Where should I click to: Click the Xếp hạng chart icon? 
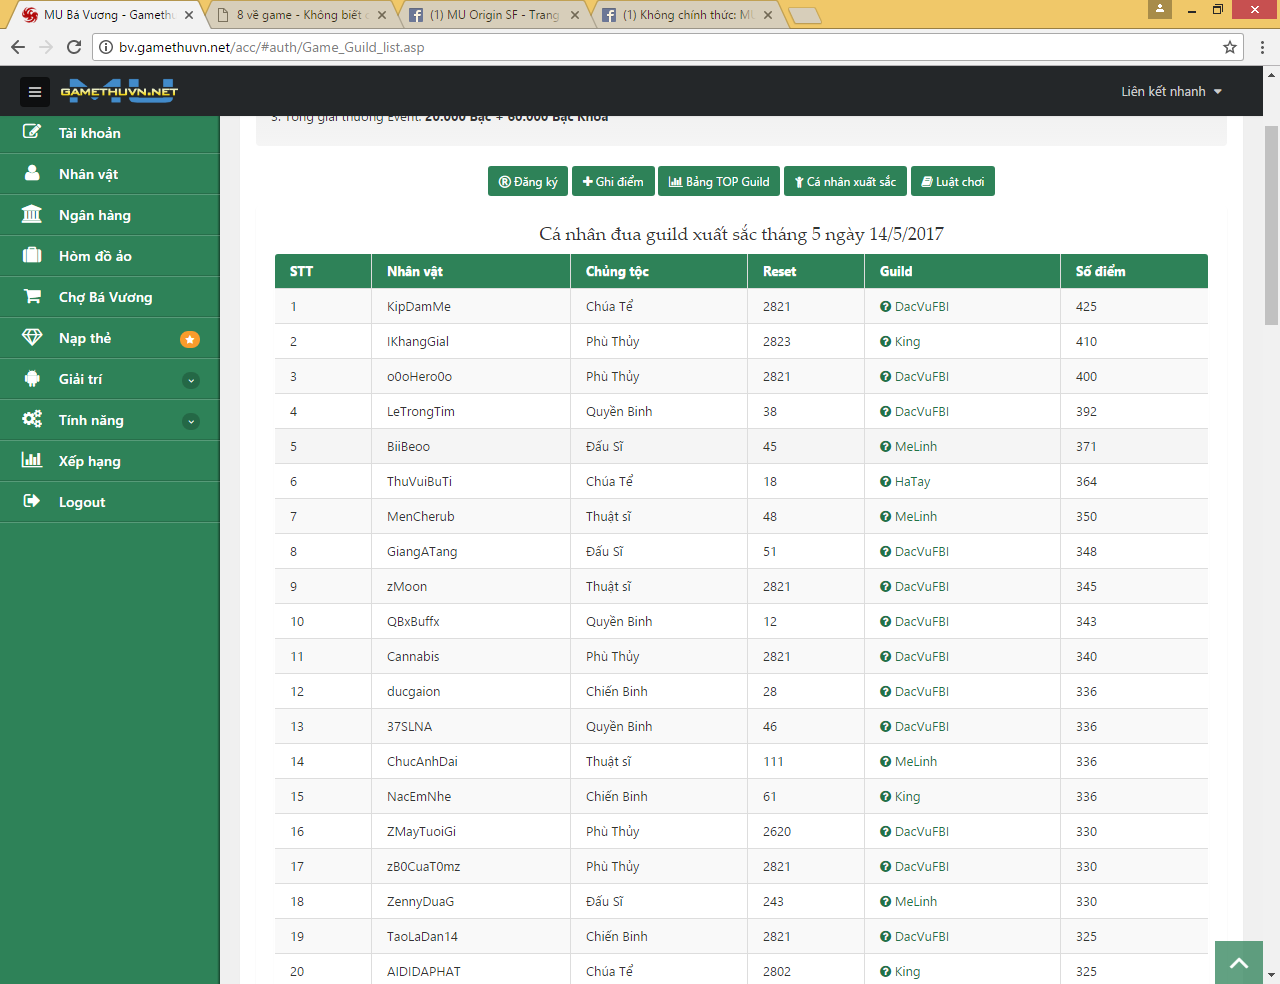click(32, 460)
